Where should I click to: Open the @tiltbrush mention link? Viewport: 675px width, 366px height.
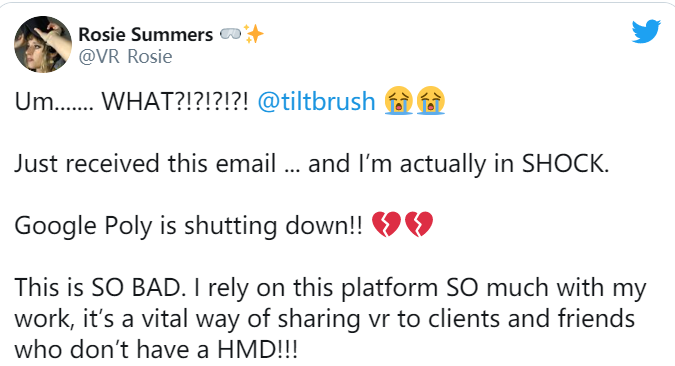click(x=316, y=102)
